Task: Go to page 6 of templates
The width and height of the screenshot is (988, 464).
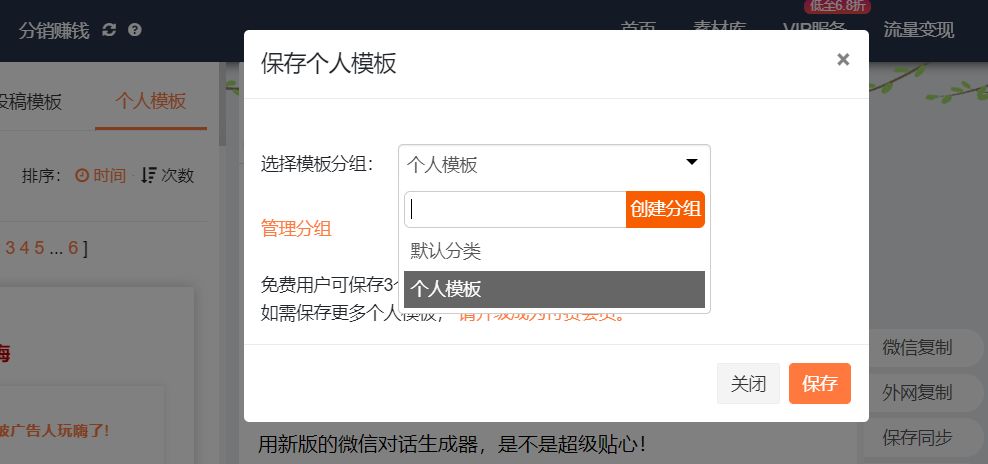Action: [x=73, y=248]
